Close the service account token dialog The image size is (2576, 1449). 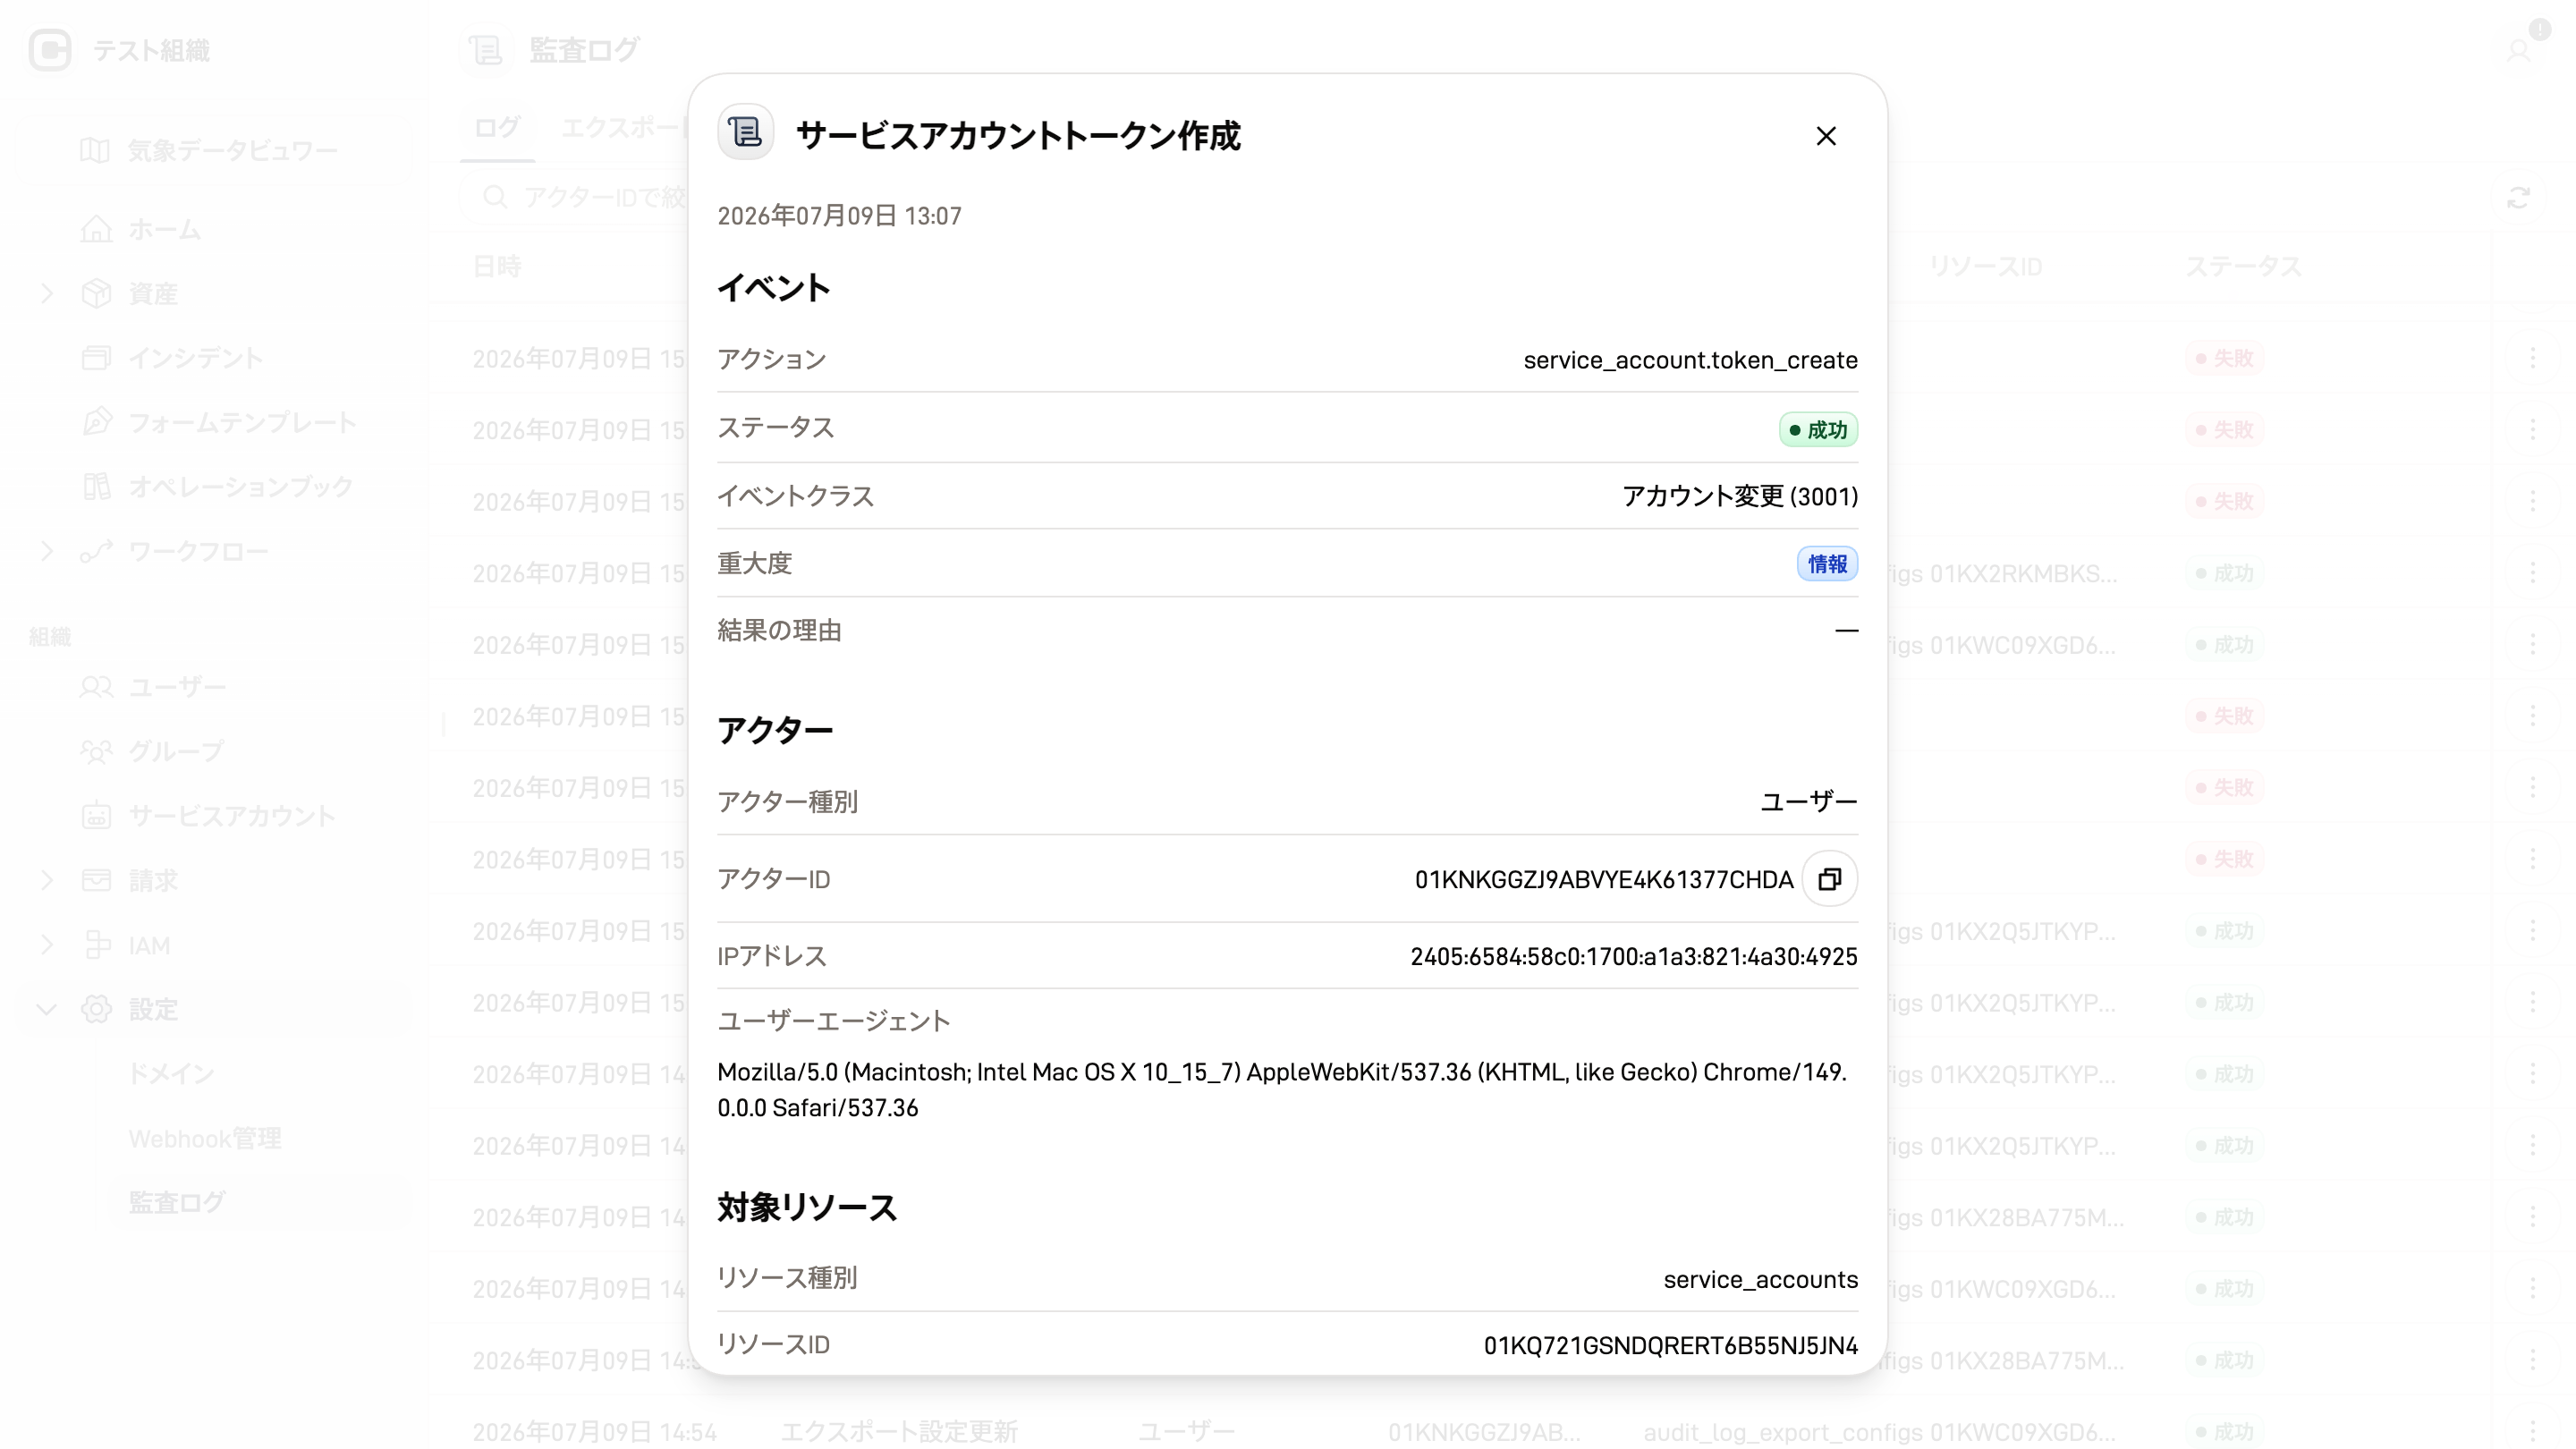tap(1826, 136)
